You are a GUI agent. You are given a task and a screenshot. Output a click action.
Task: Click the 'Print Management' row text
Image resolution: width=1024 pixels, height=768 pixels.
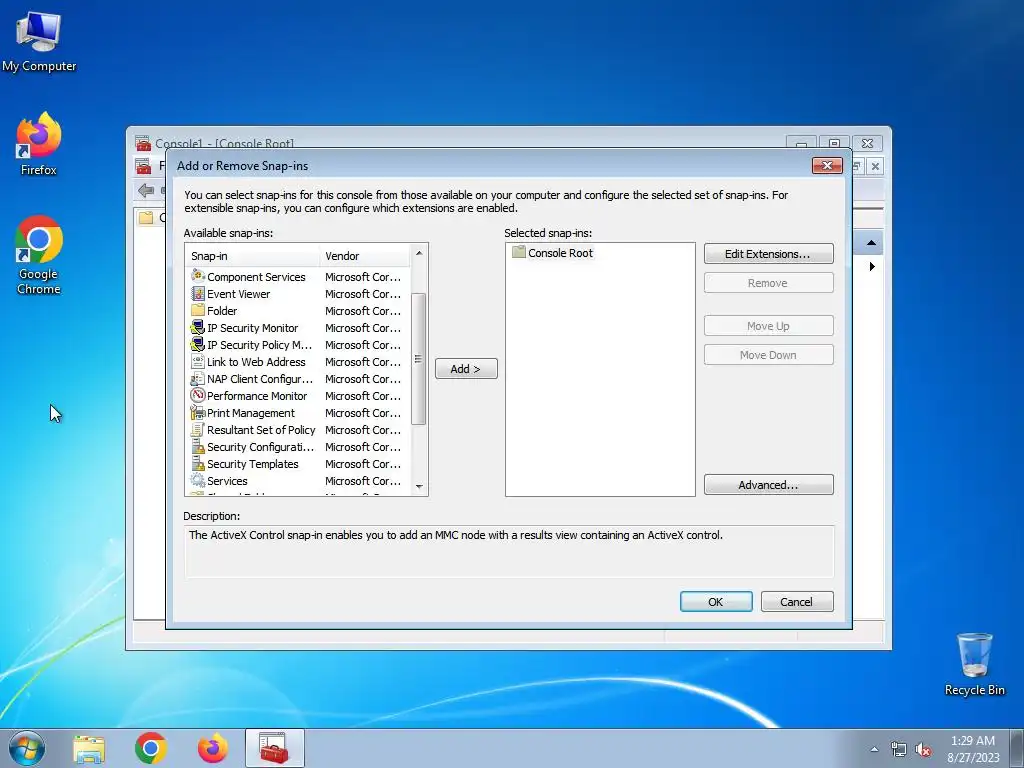click(251, 413)
